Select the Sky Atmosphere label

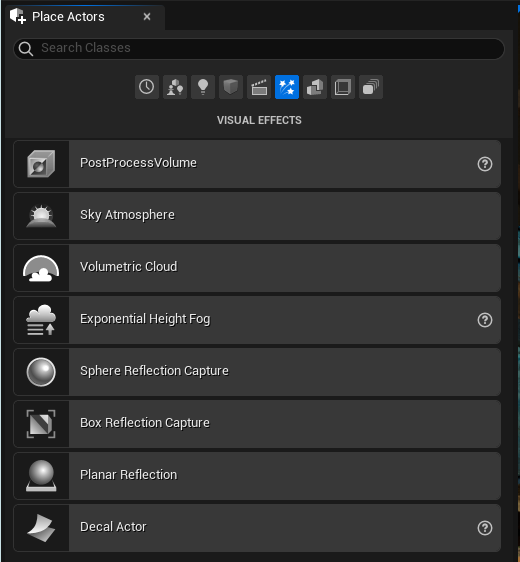(x=127, y=215)
